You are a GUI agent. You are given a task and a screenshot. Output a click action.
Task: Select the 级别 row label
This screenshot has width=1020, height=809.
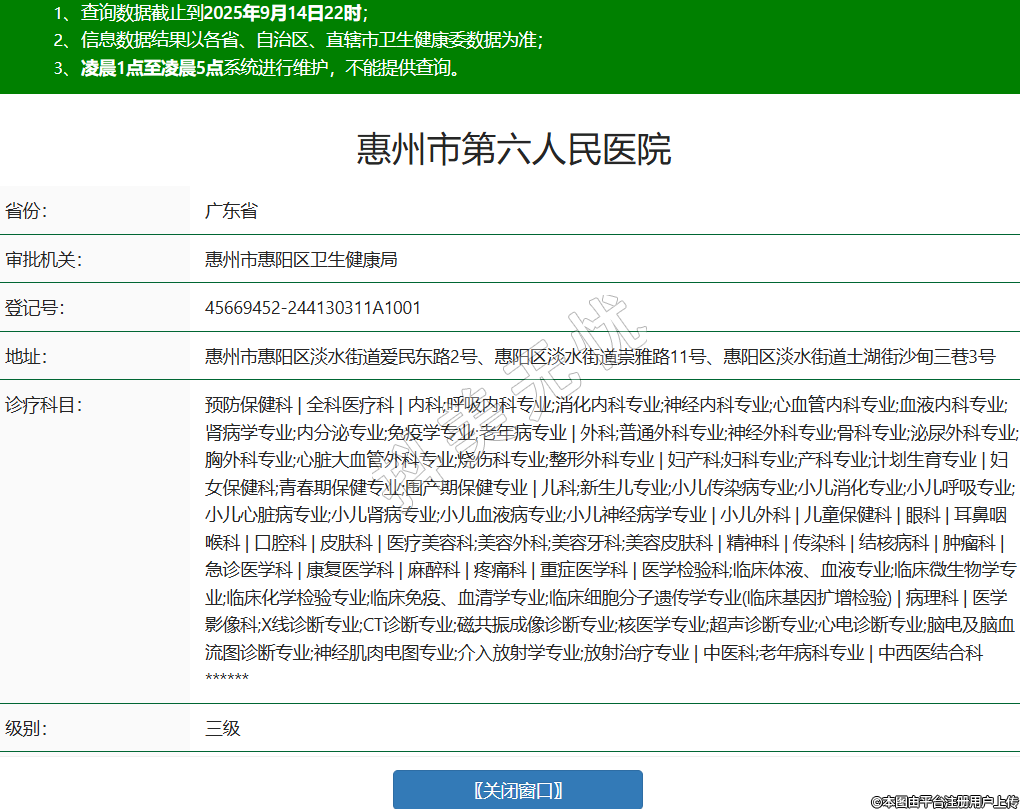(27, 728)
